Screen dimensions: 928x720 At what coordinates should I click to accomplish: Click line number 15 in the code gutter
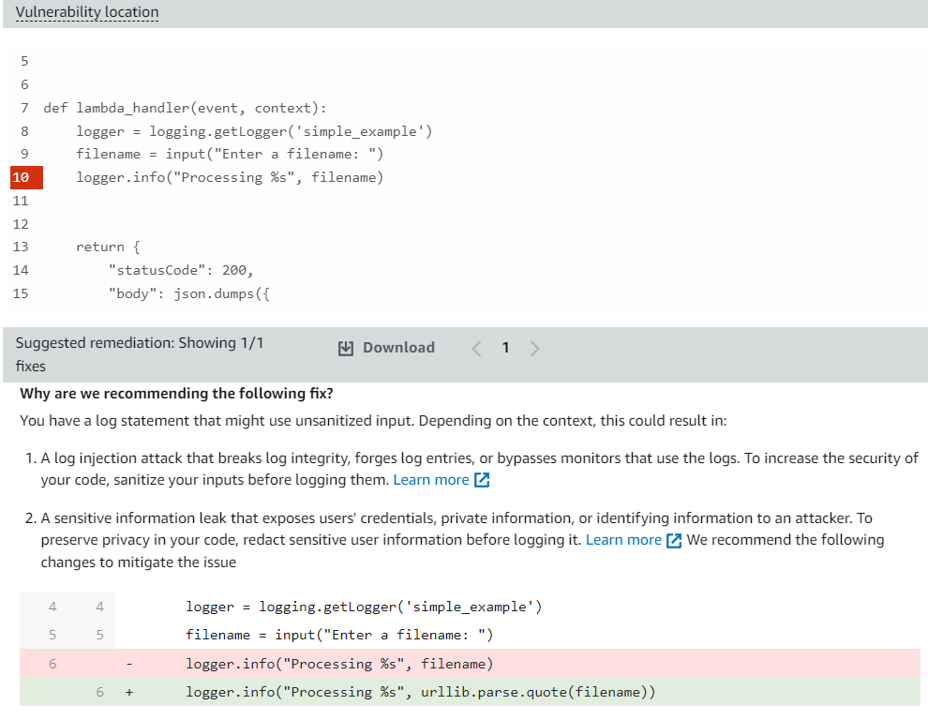21,293
